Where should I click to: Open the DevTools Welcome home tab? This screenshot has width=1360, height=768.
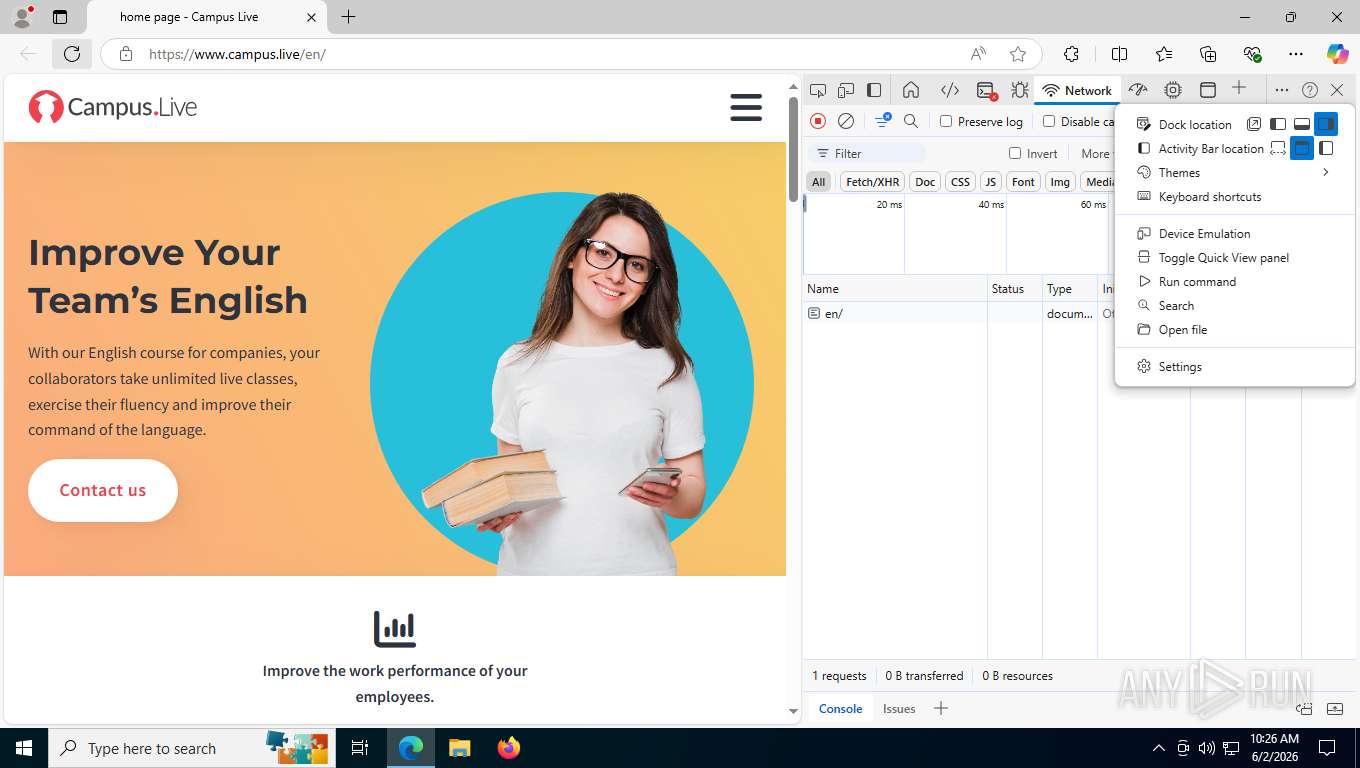(911, 90)
